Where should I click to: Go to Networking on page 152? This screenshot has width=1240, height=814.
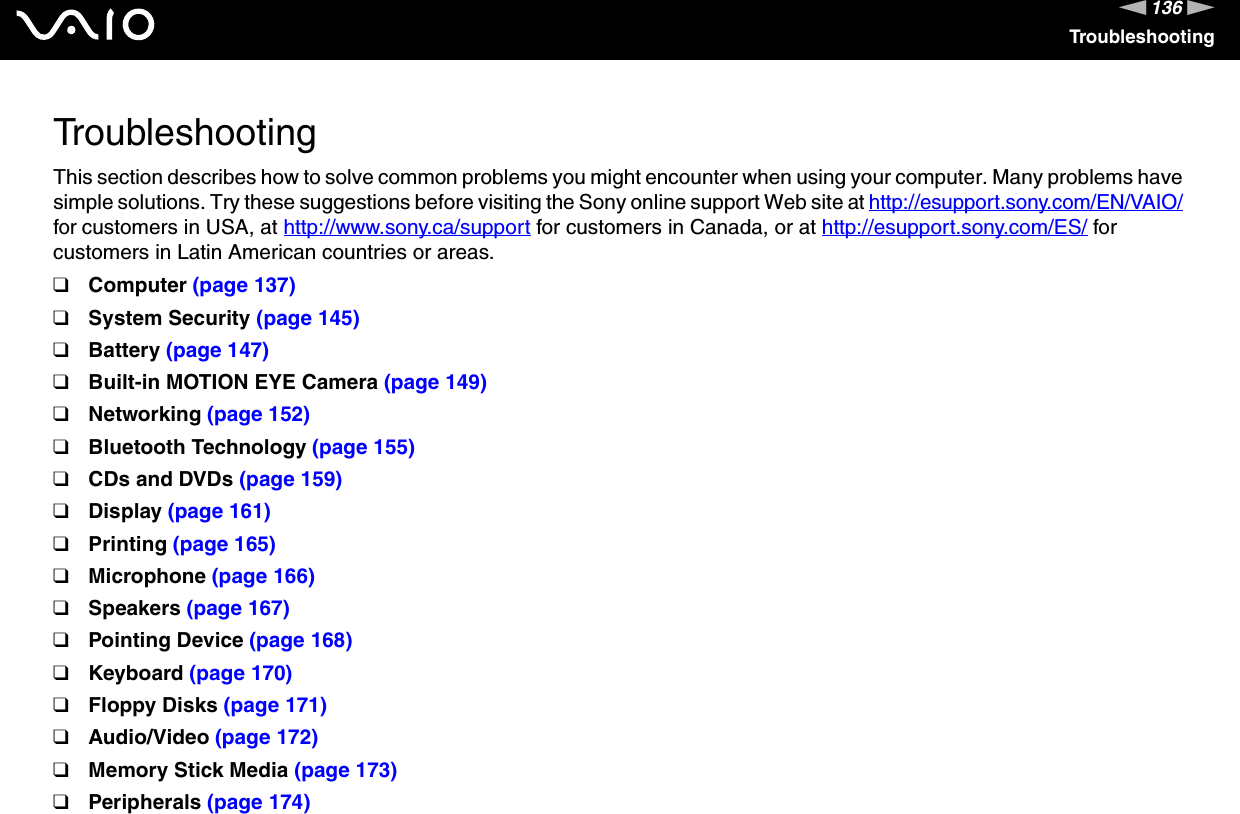click(x=259, y=414)
